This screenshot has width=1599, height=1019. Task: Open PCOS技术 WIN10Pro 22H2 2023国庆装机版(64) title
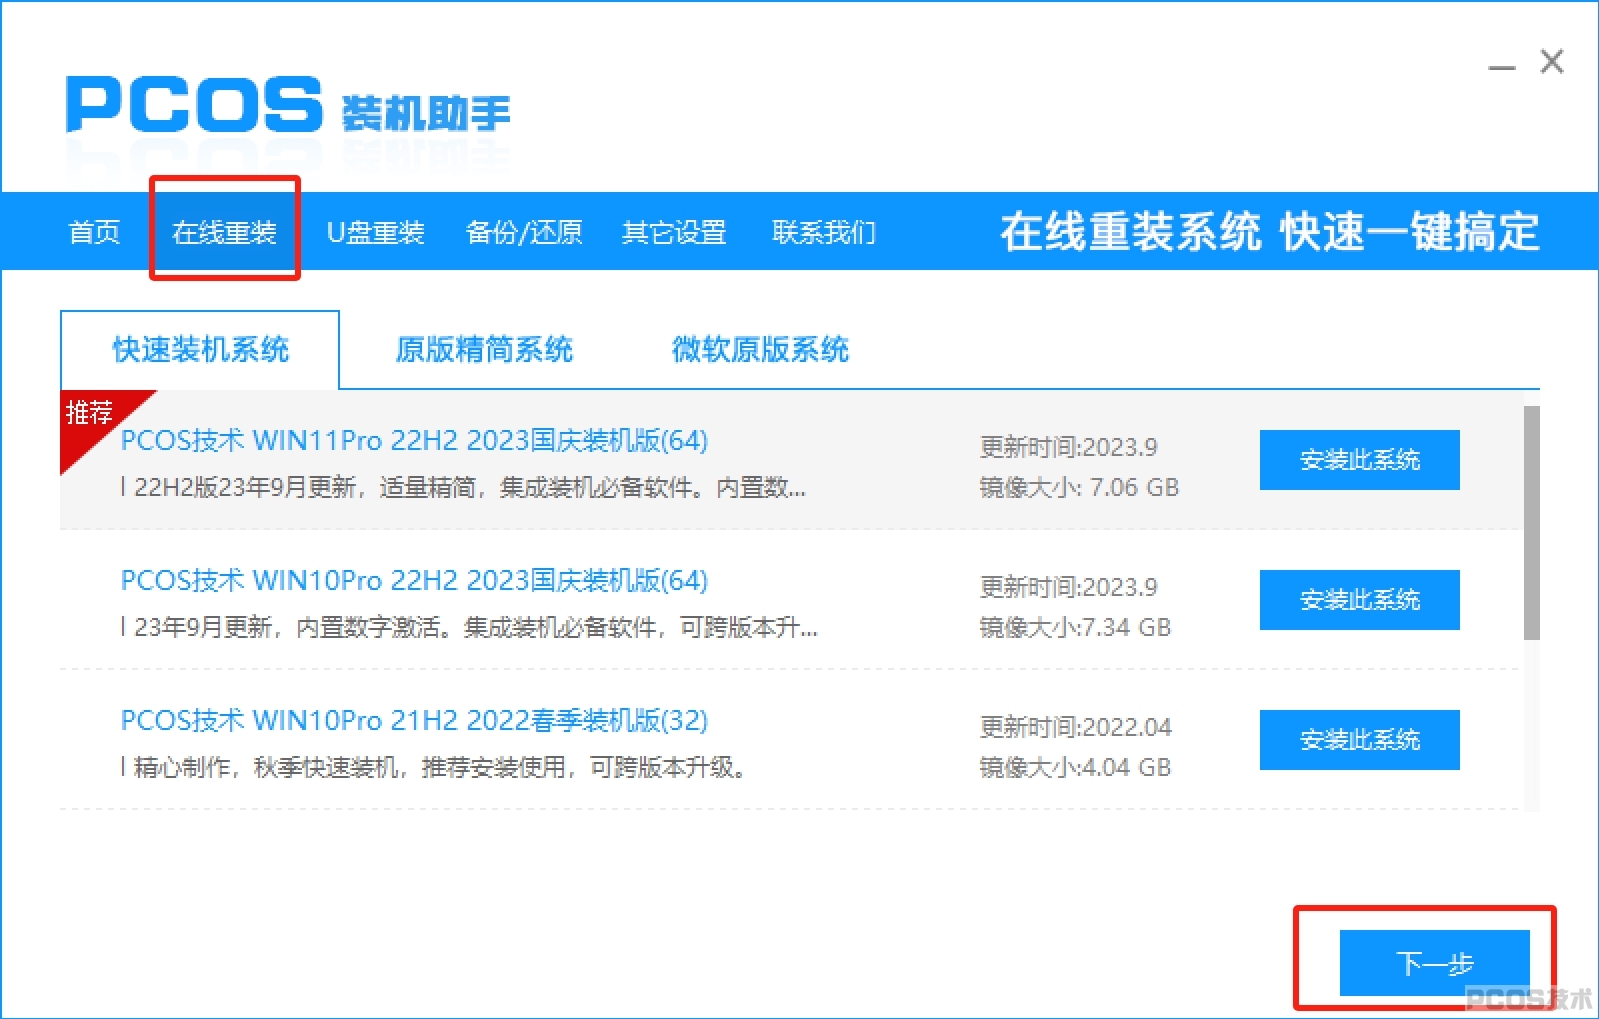pyautogui.click(x=414, y=581)
